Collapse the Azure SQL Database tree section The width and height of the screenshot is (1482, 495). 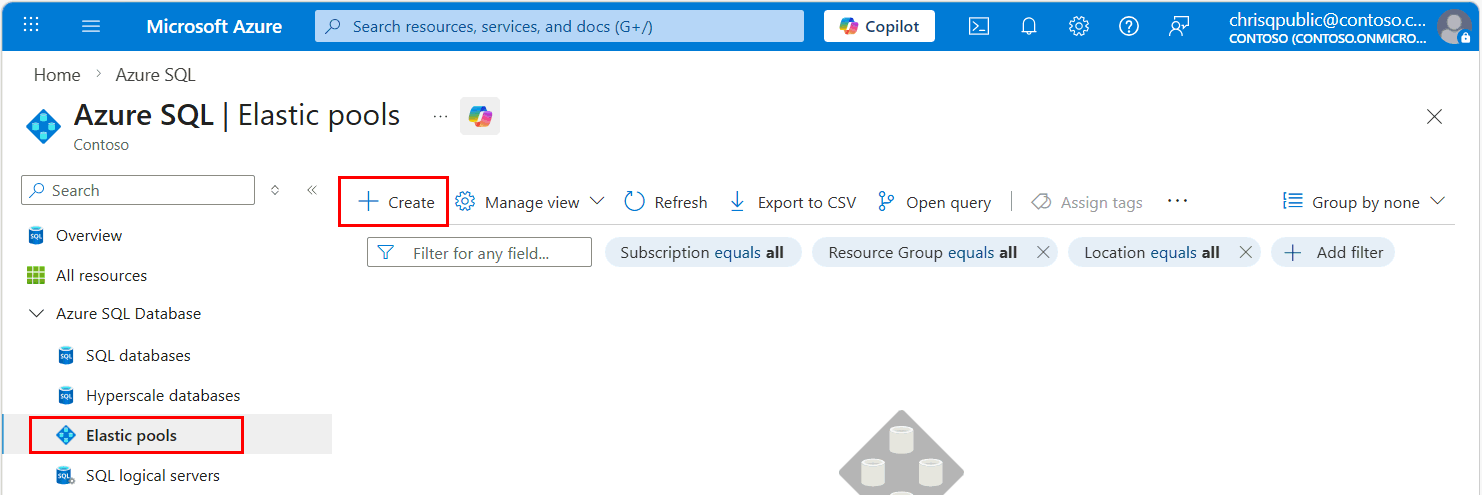tap(37, 314)
